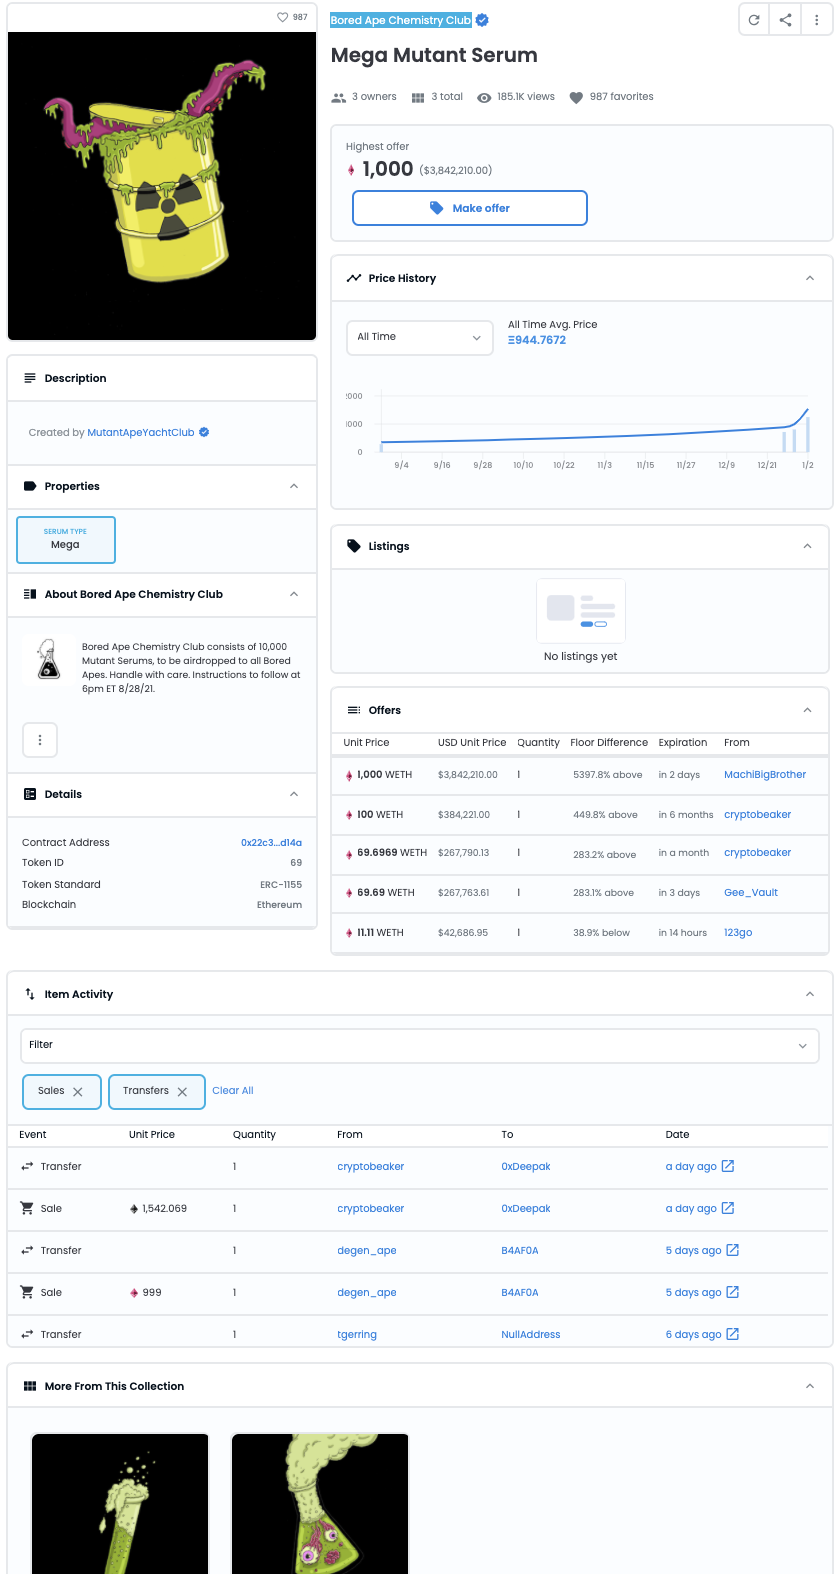Click the verified badge beside Bored Ape Chemistry Club

click(482, 20)
